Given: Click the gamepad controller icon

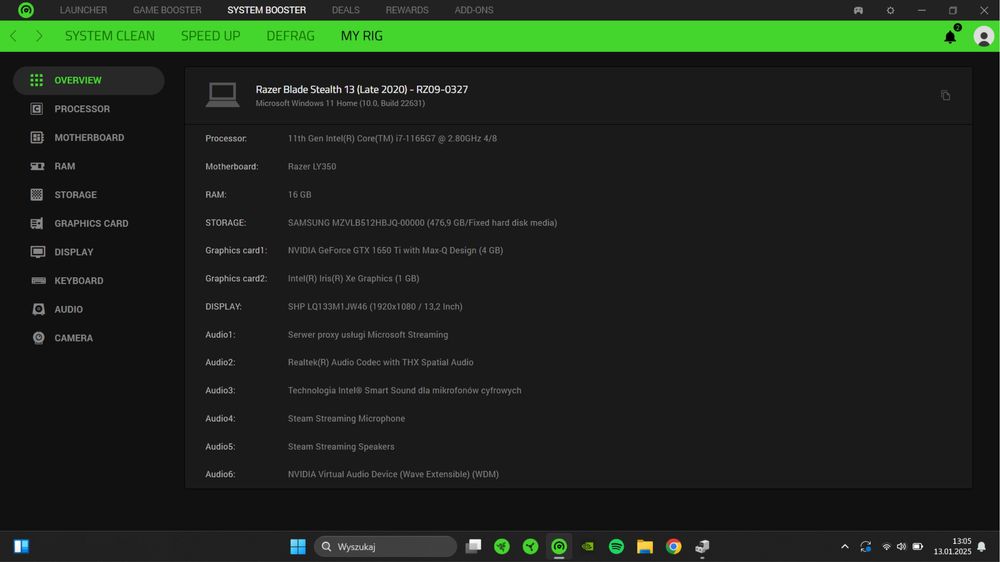Looking at the screenshot, I should tap(858, 10).
